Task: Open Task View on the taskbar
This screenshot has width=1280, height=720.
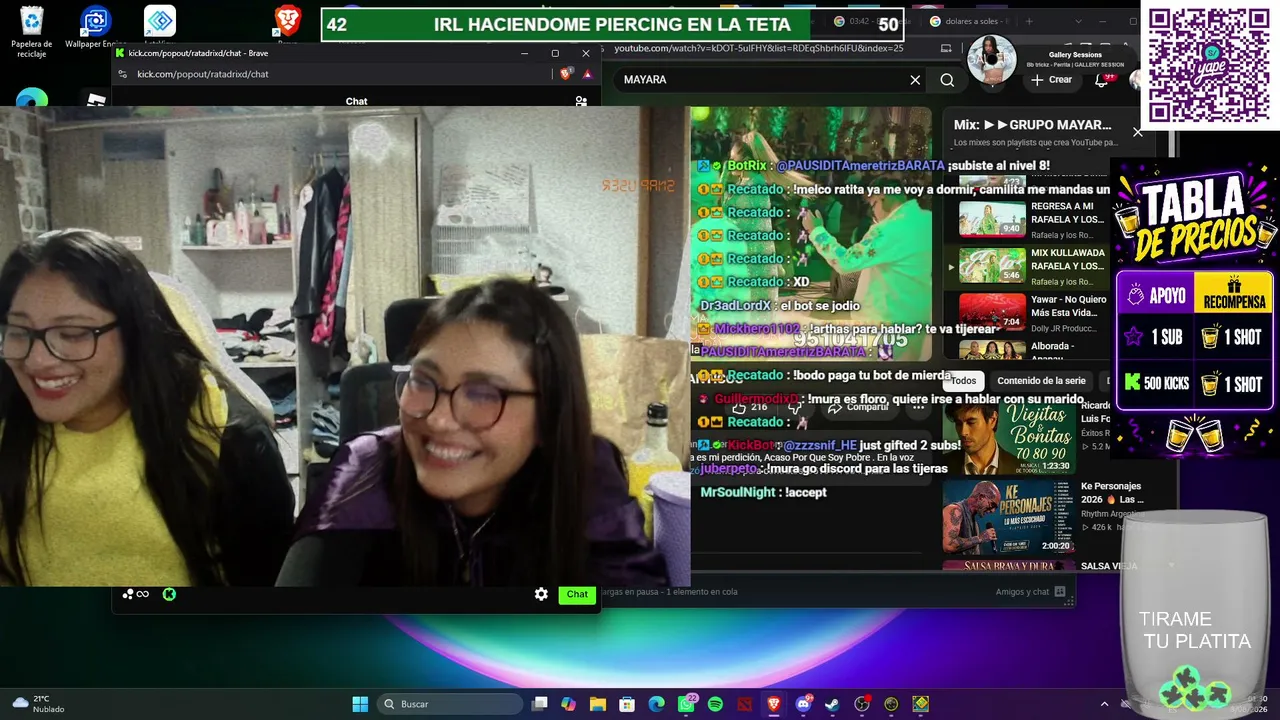Action: pyautogui.click(x=540, y=704)
